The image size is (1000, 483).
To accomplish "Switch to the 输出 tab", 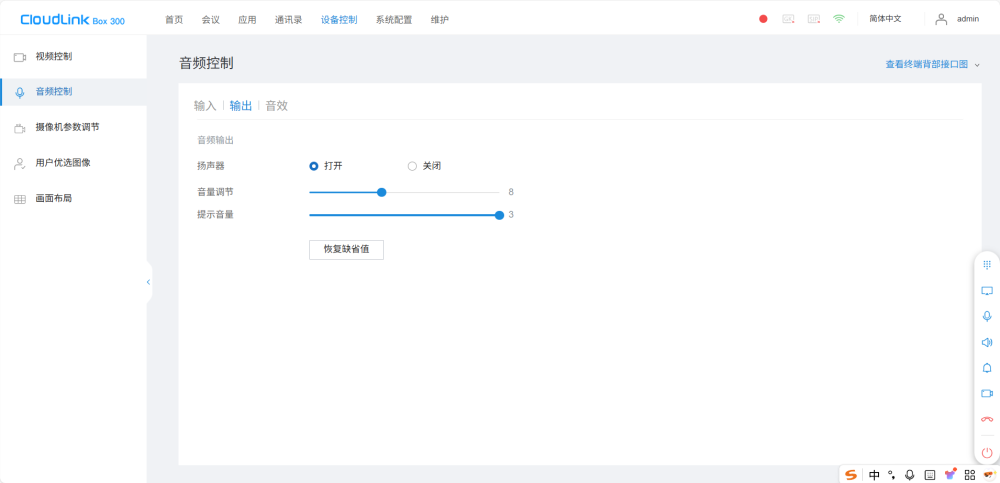I will click(x=241, y=106).
